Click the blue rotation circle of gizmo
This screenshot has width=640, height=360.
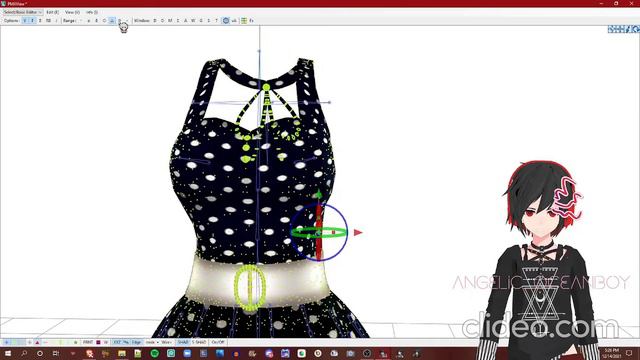pos(319,232)
